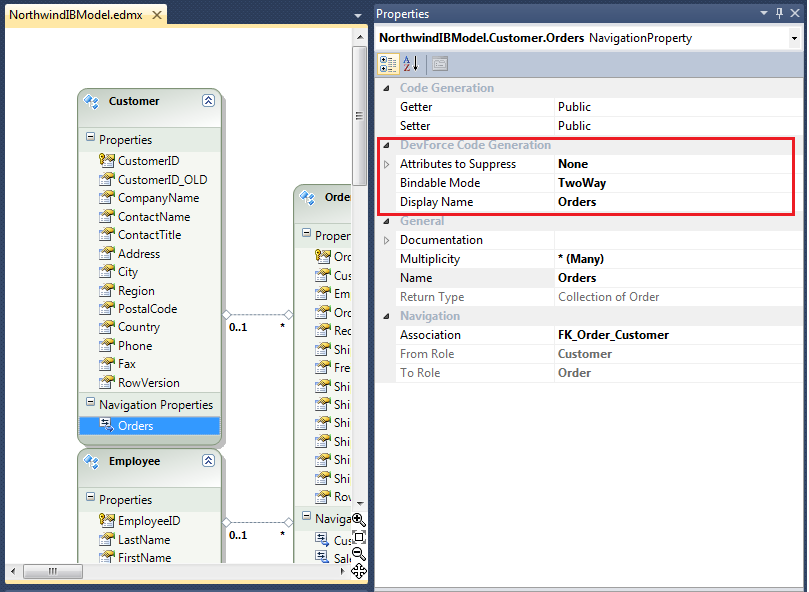The image size is (809, 592).
Task: Toggle auto-hide pin on Properties panel
Action: (x=780, y=13)
